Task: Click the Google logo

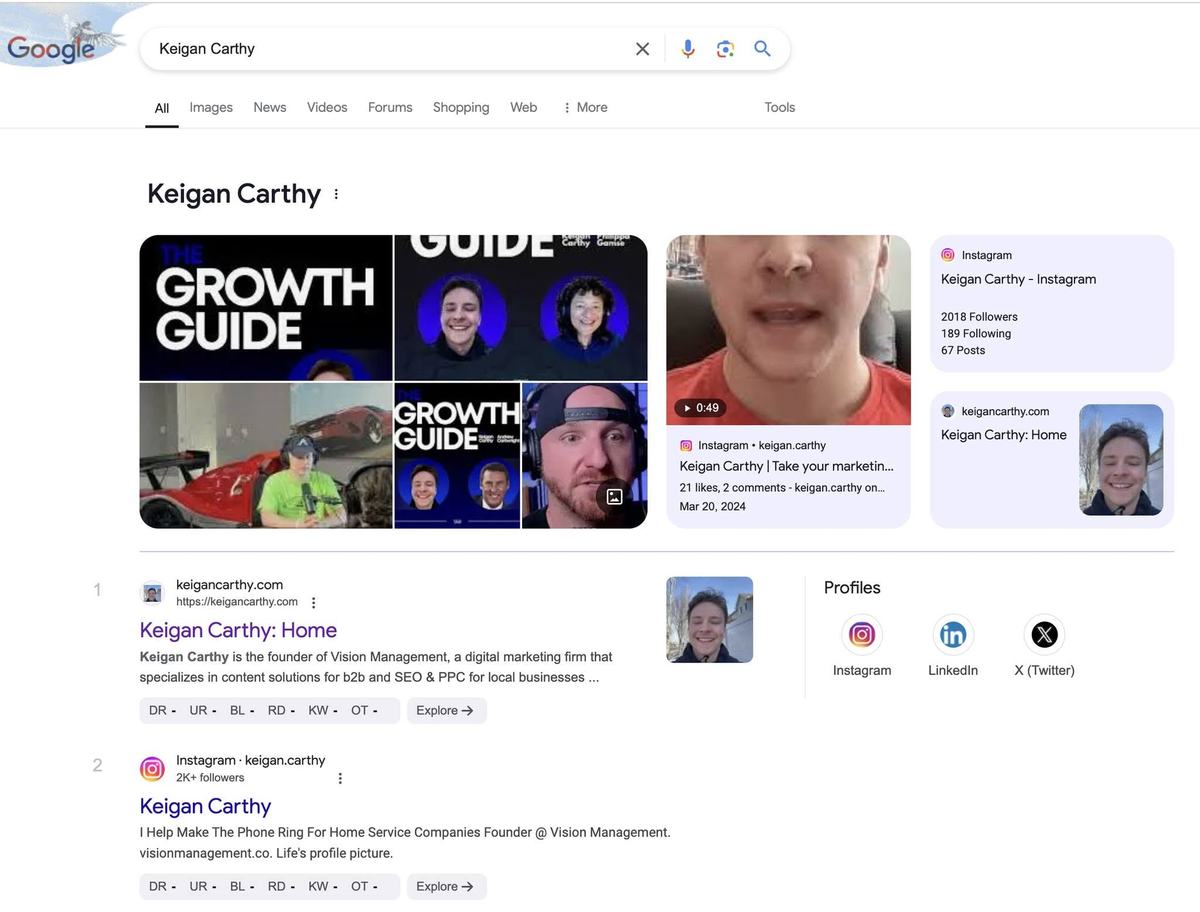Action: [x=50, y=48]
